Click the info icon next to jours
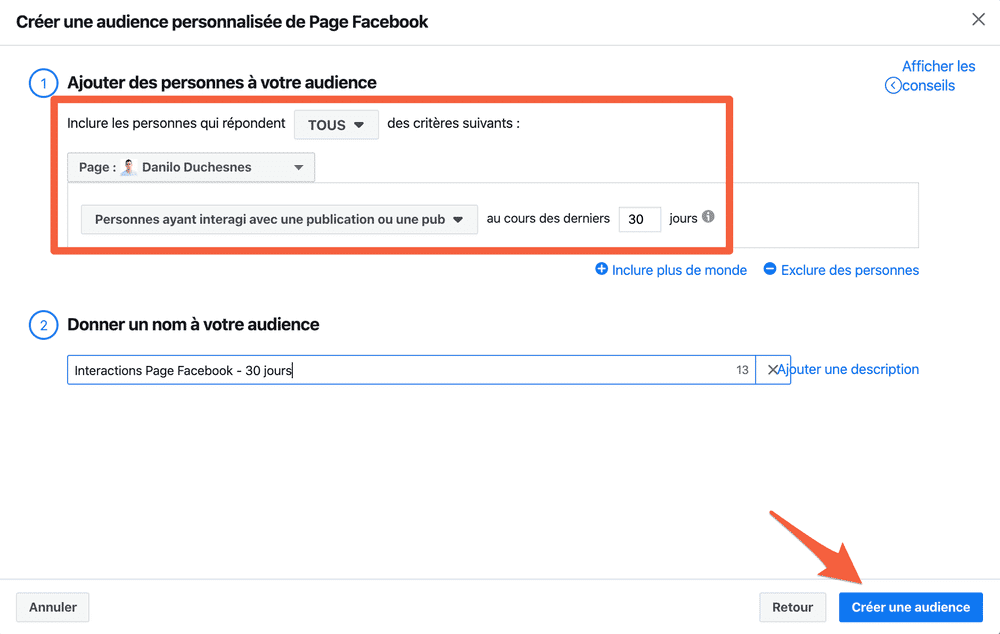This screenshot has height=634, width=1000. point(708,217)
